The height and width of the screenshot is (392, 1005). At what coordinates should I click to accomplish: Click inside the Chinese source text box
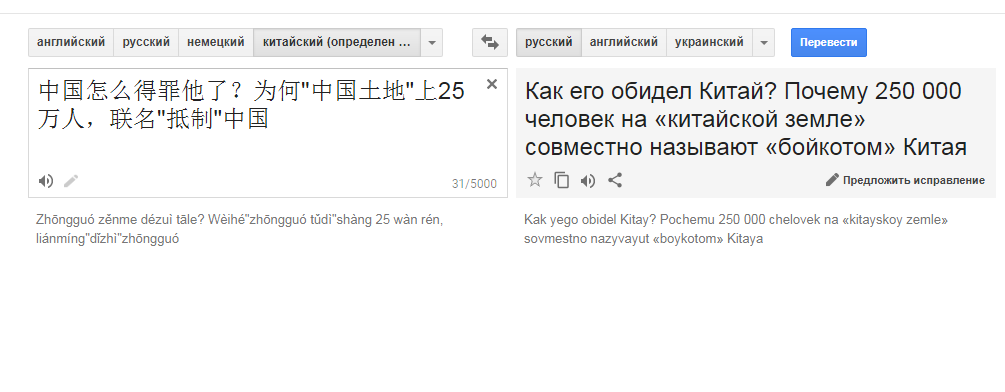[267, 133]
